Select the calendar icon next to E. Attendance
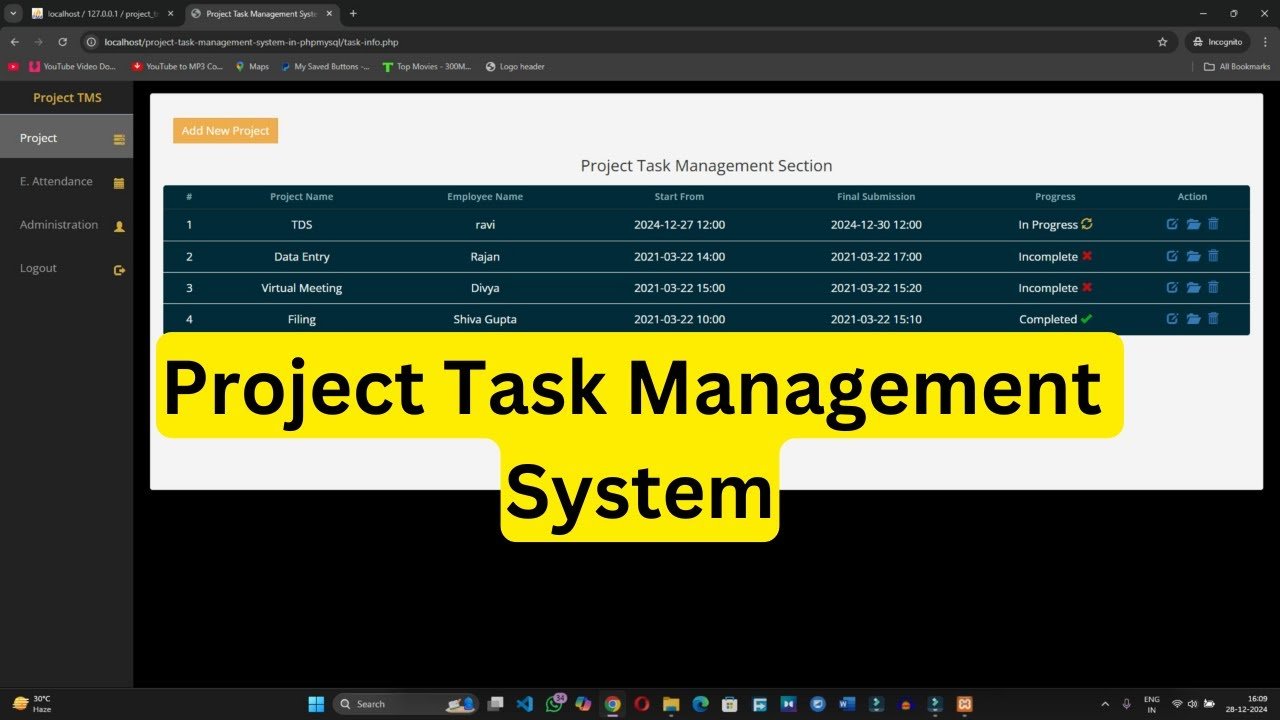This screenshot has height=720, width=1280. click(x=119, y=182)
